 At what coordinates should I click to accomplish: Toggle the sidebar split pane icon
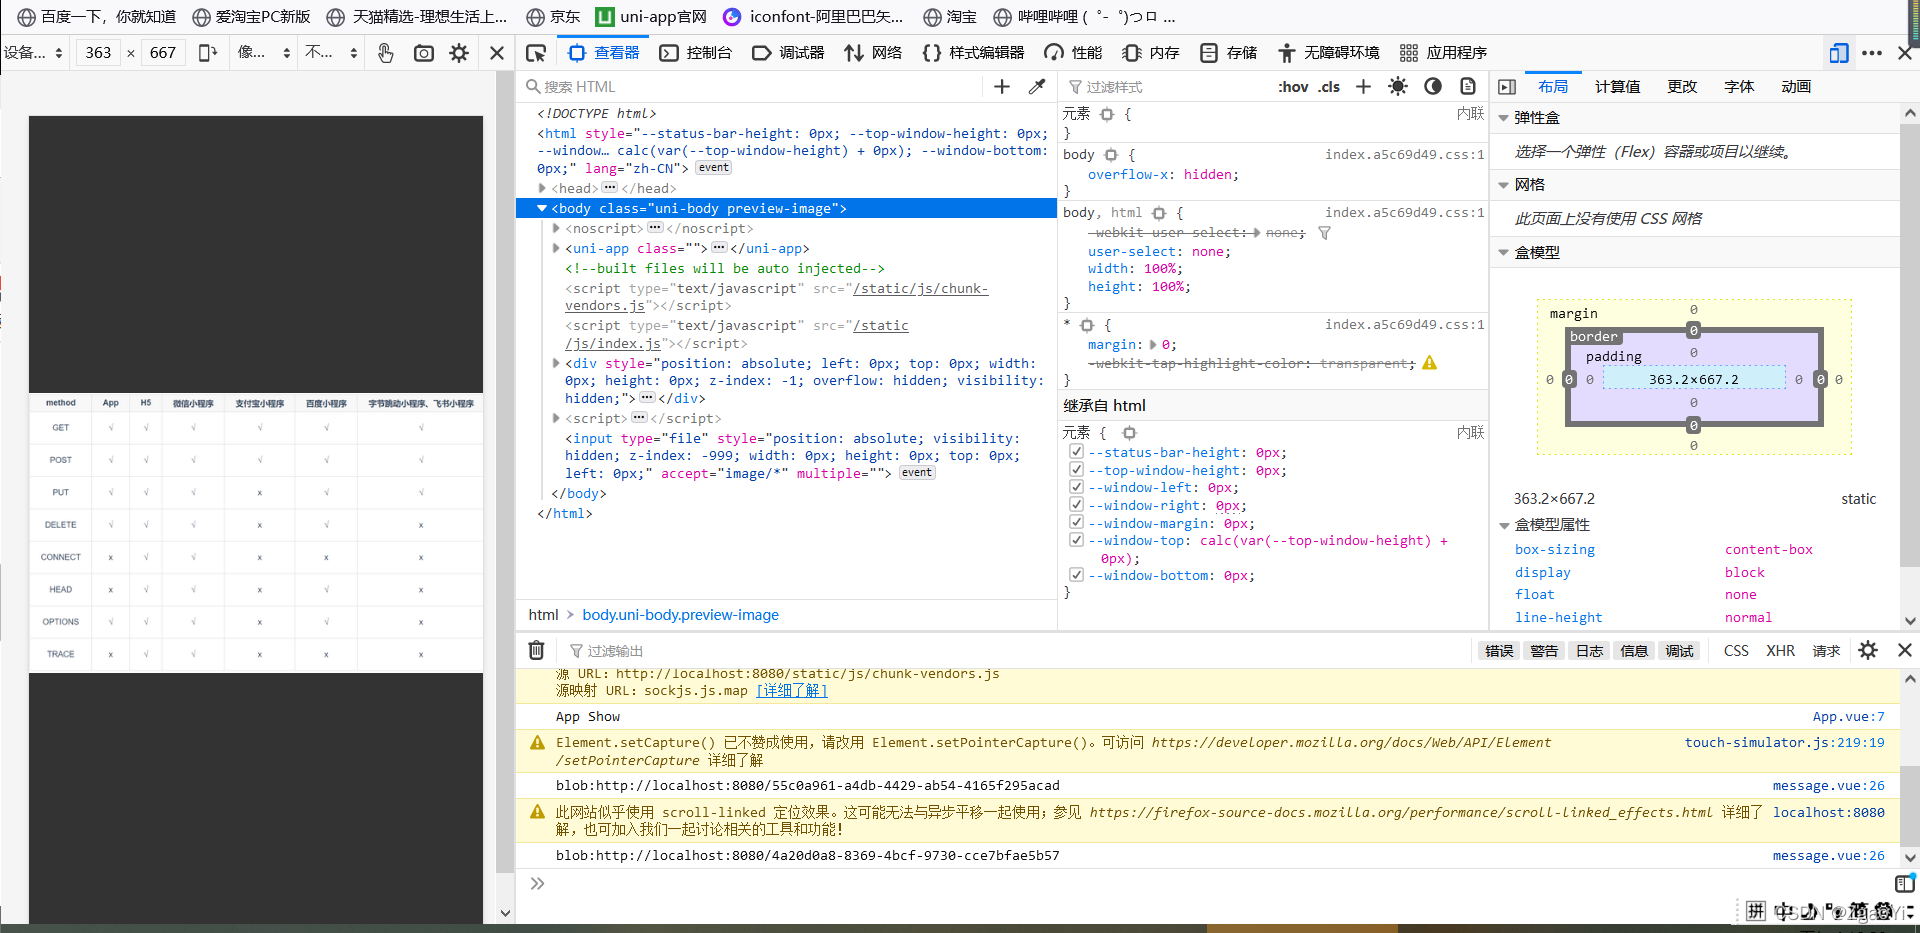(1507, 87)
